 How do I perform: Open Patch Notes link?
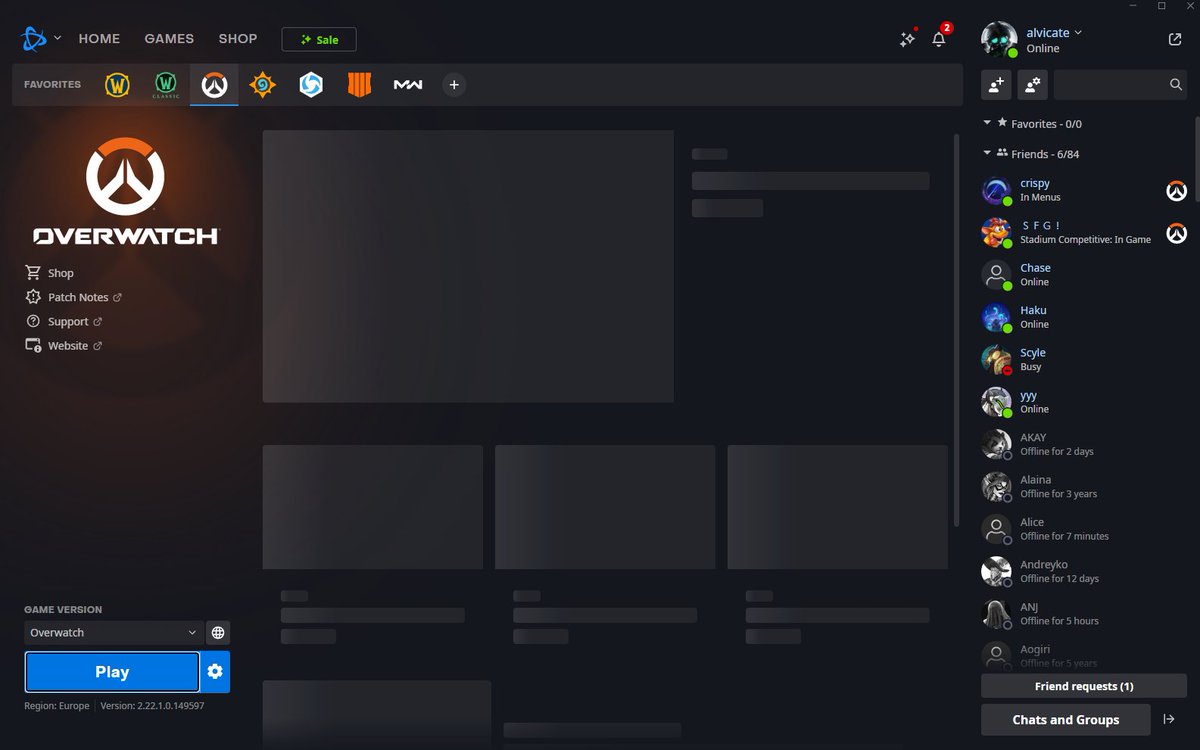click(73, 297)
